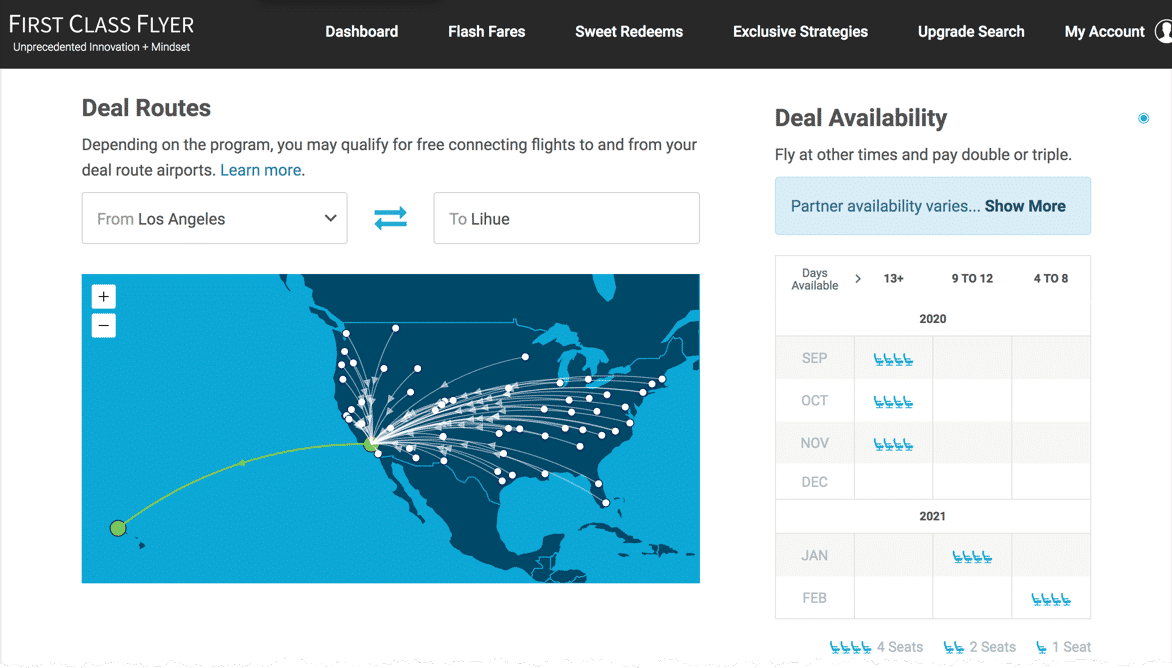Expand partner availability with Show More

pos(1025,206)
